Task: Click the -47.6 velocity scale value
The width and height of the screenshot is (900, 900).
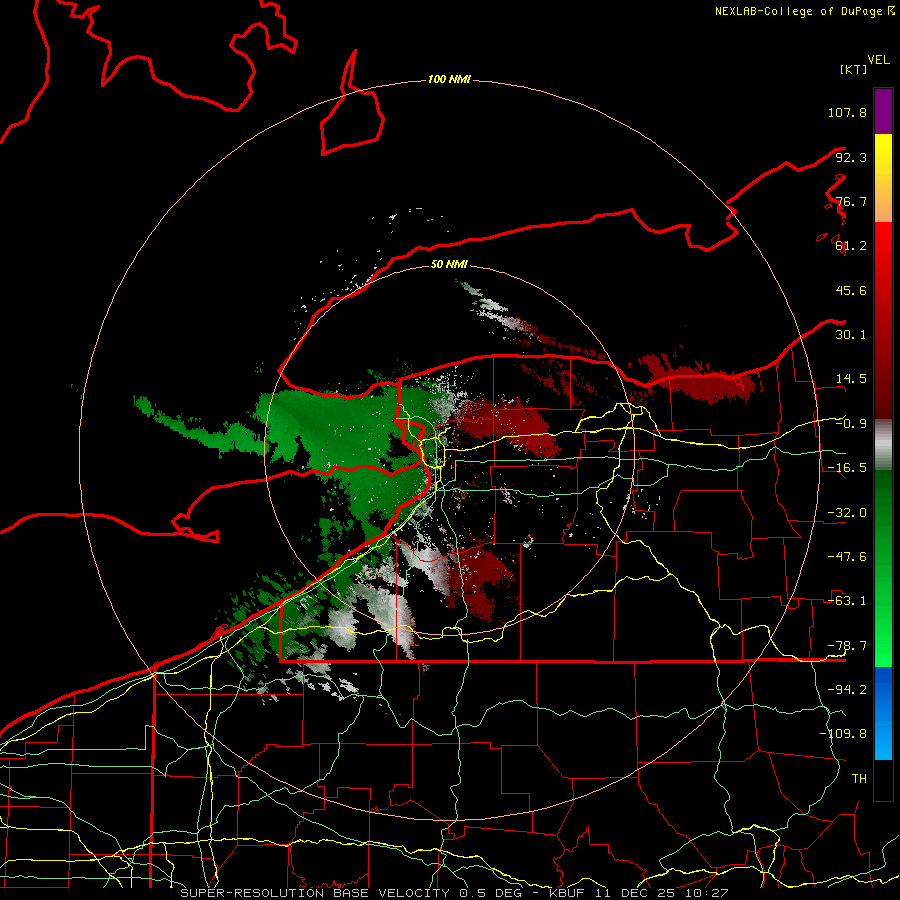Action: [x=847, y=557]
